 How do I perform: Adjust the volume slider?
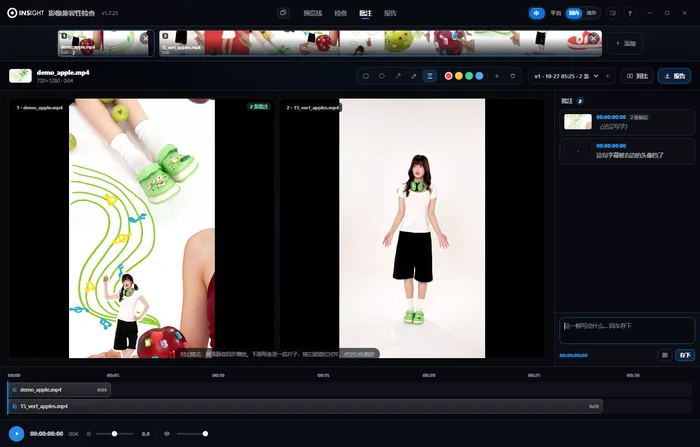[x=192, y=434]
